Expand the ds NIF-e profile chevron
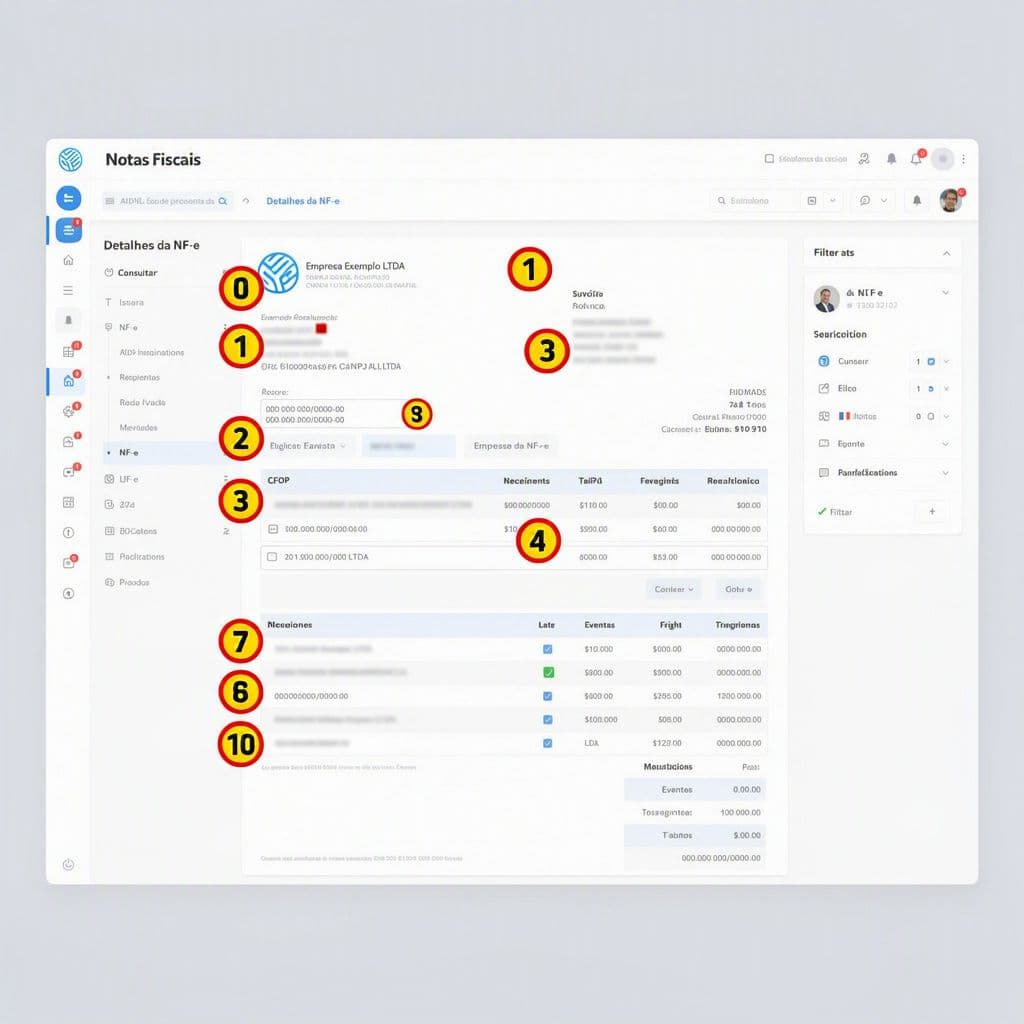 pos(946,293)
